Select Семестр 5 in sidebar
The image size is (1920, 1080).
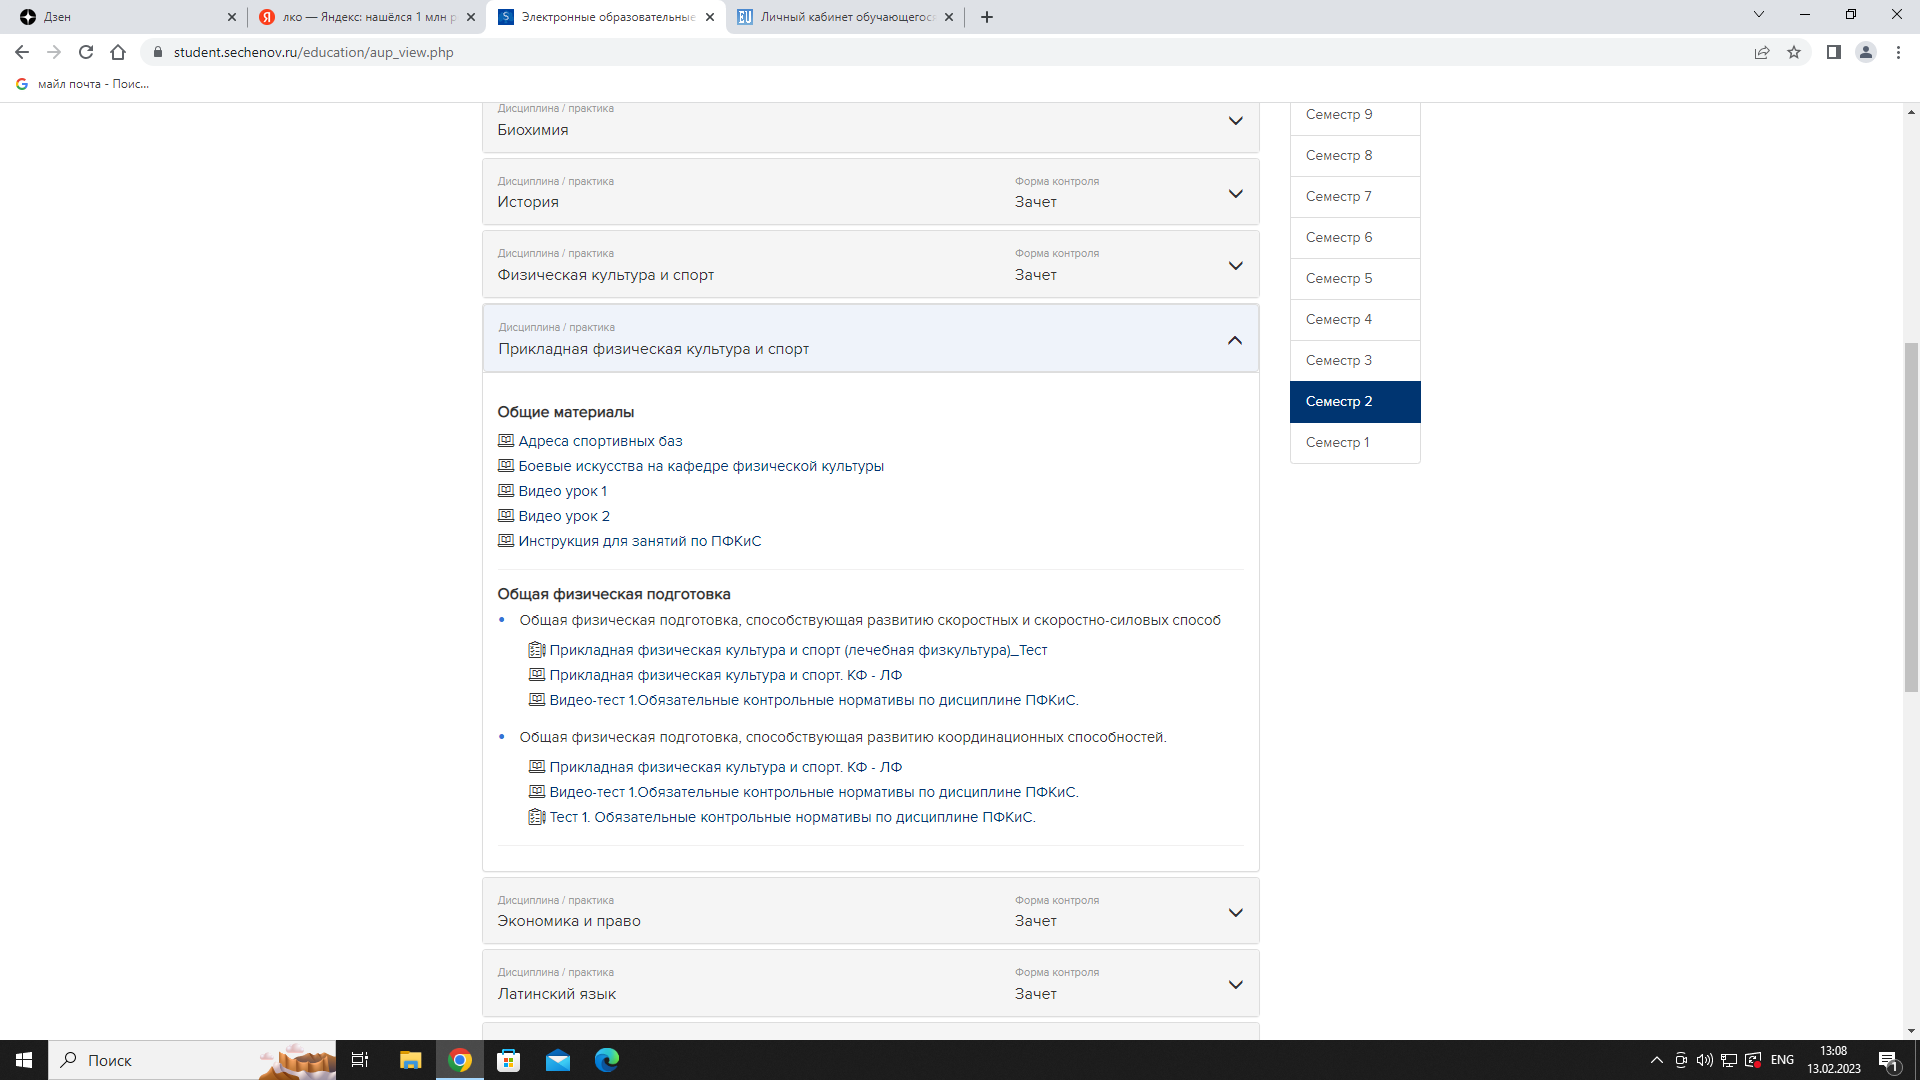click(1355, 279)
